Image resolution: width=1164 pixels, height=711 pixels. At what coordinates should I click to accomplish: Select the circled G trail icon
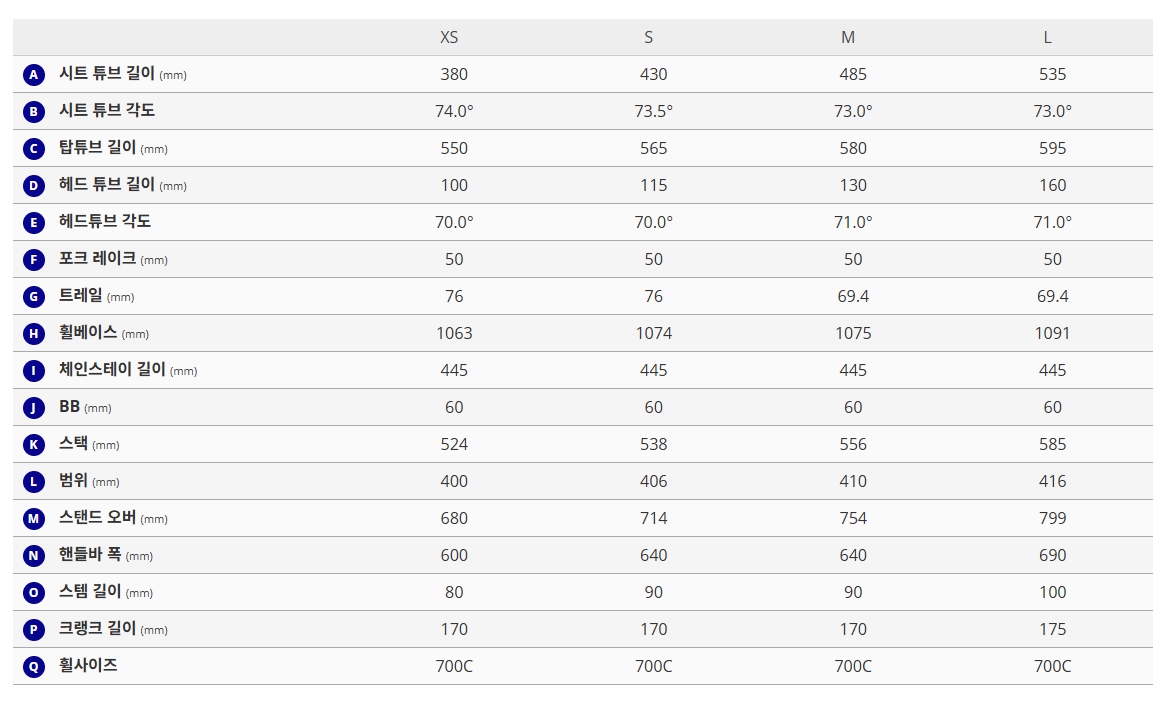(34, 297)
